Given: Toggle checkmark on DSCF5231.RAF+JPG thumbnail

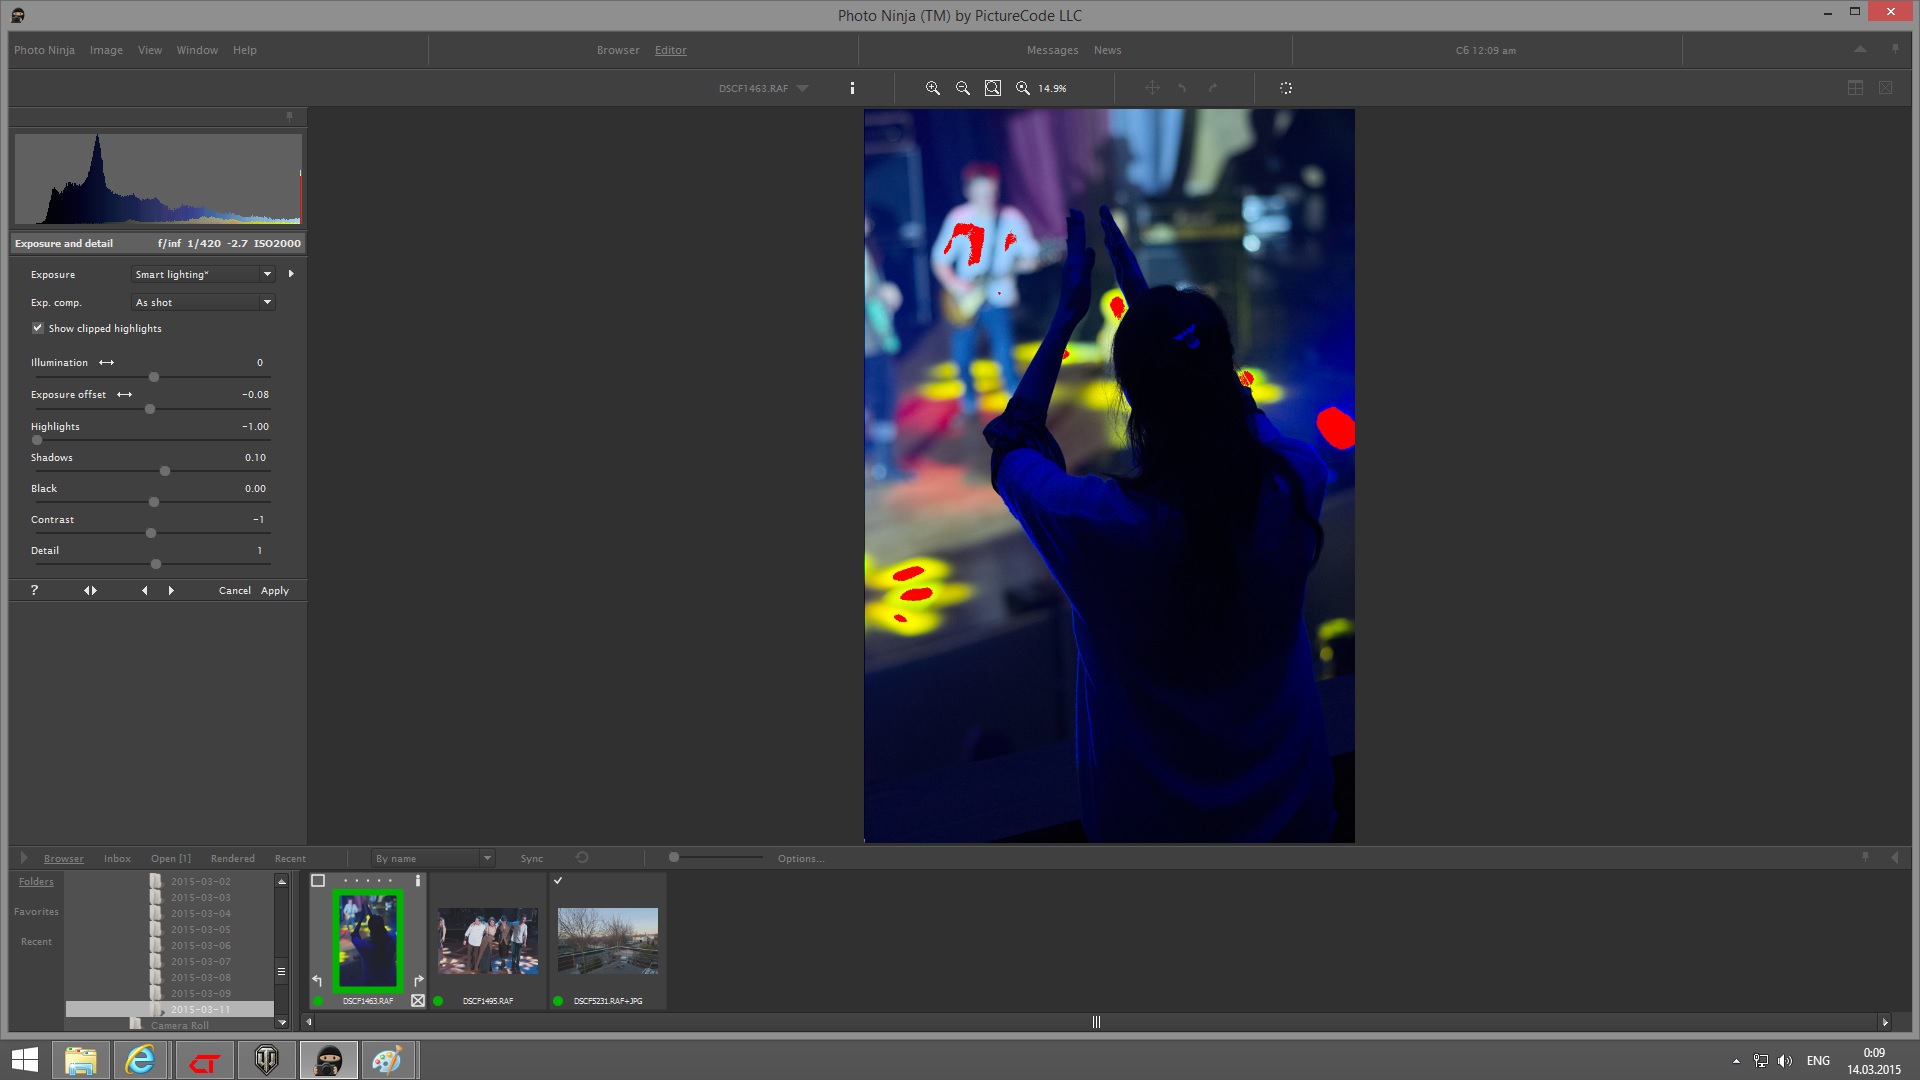Looking at the screenshot, I should pos(558,881).
